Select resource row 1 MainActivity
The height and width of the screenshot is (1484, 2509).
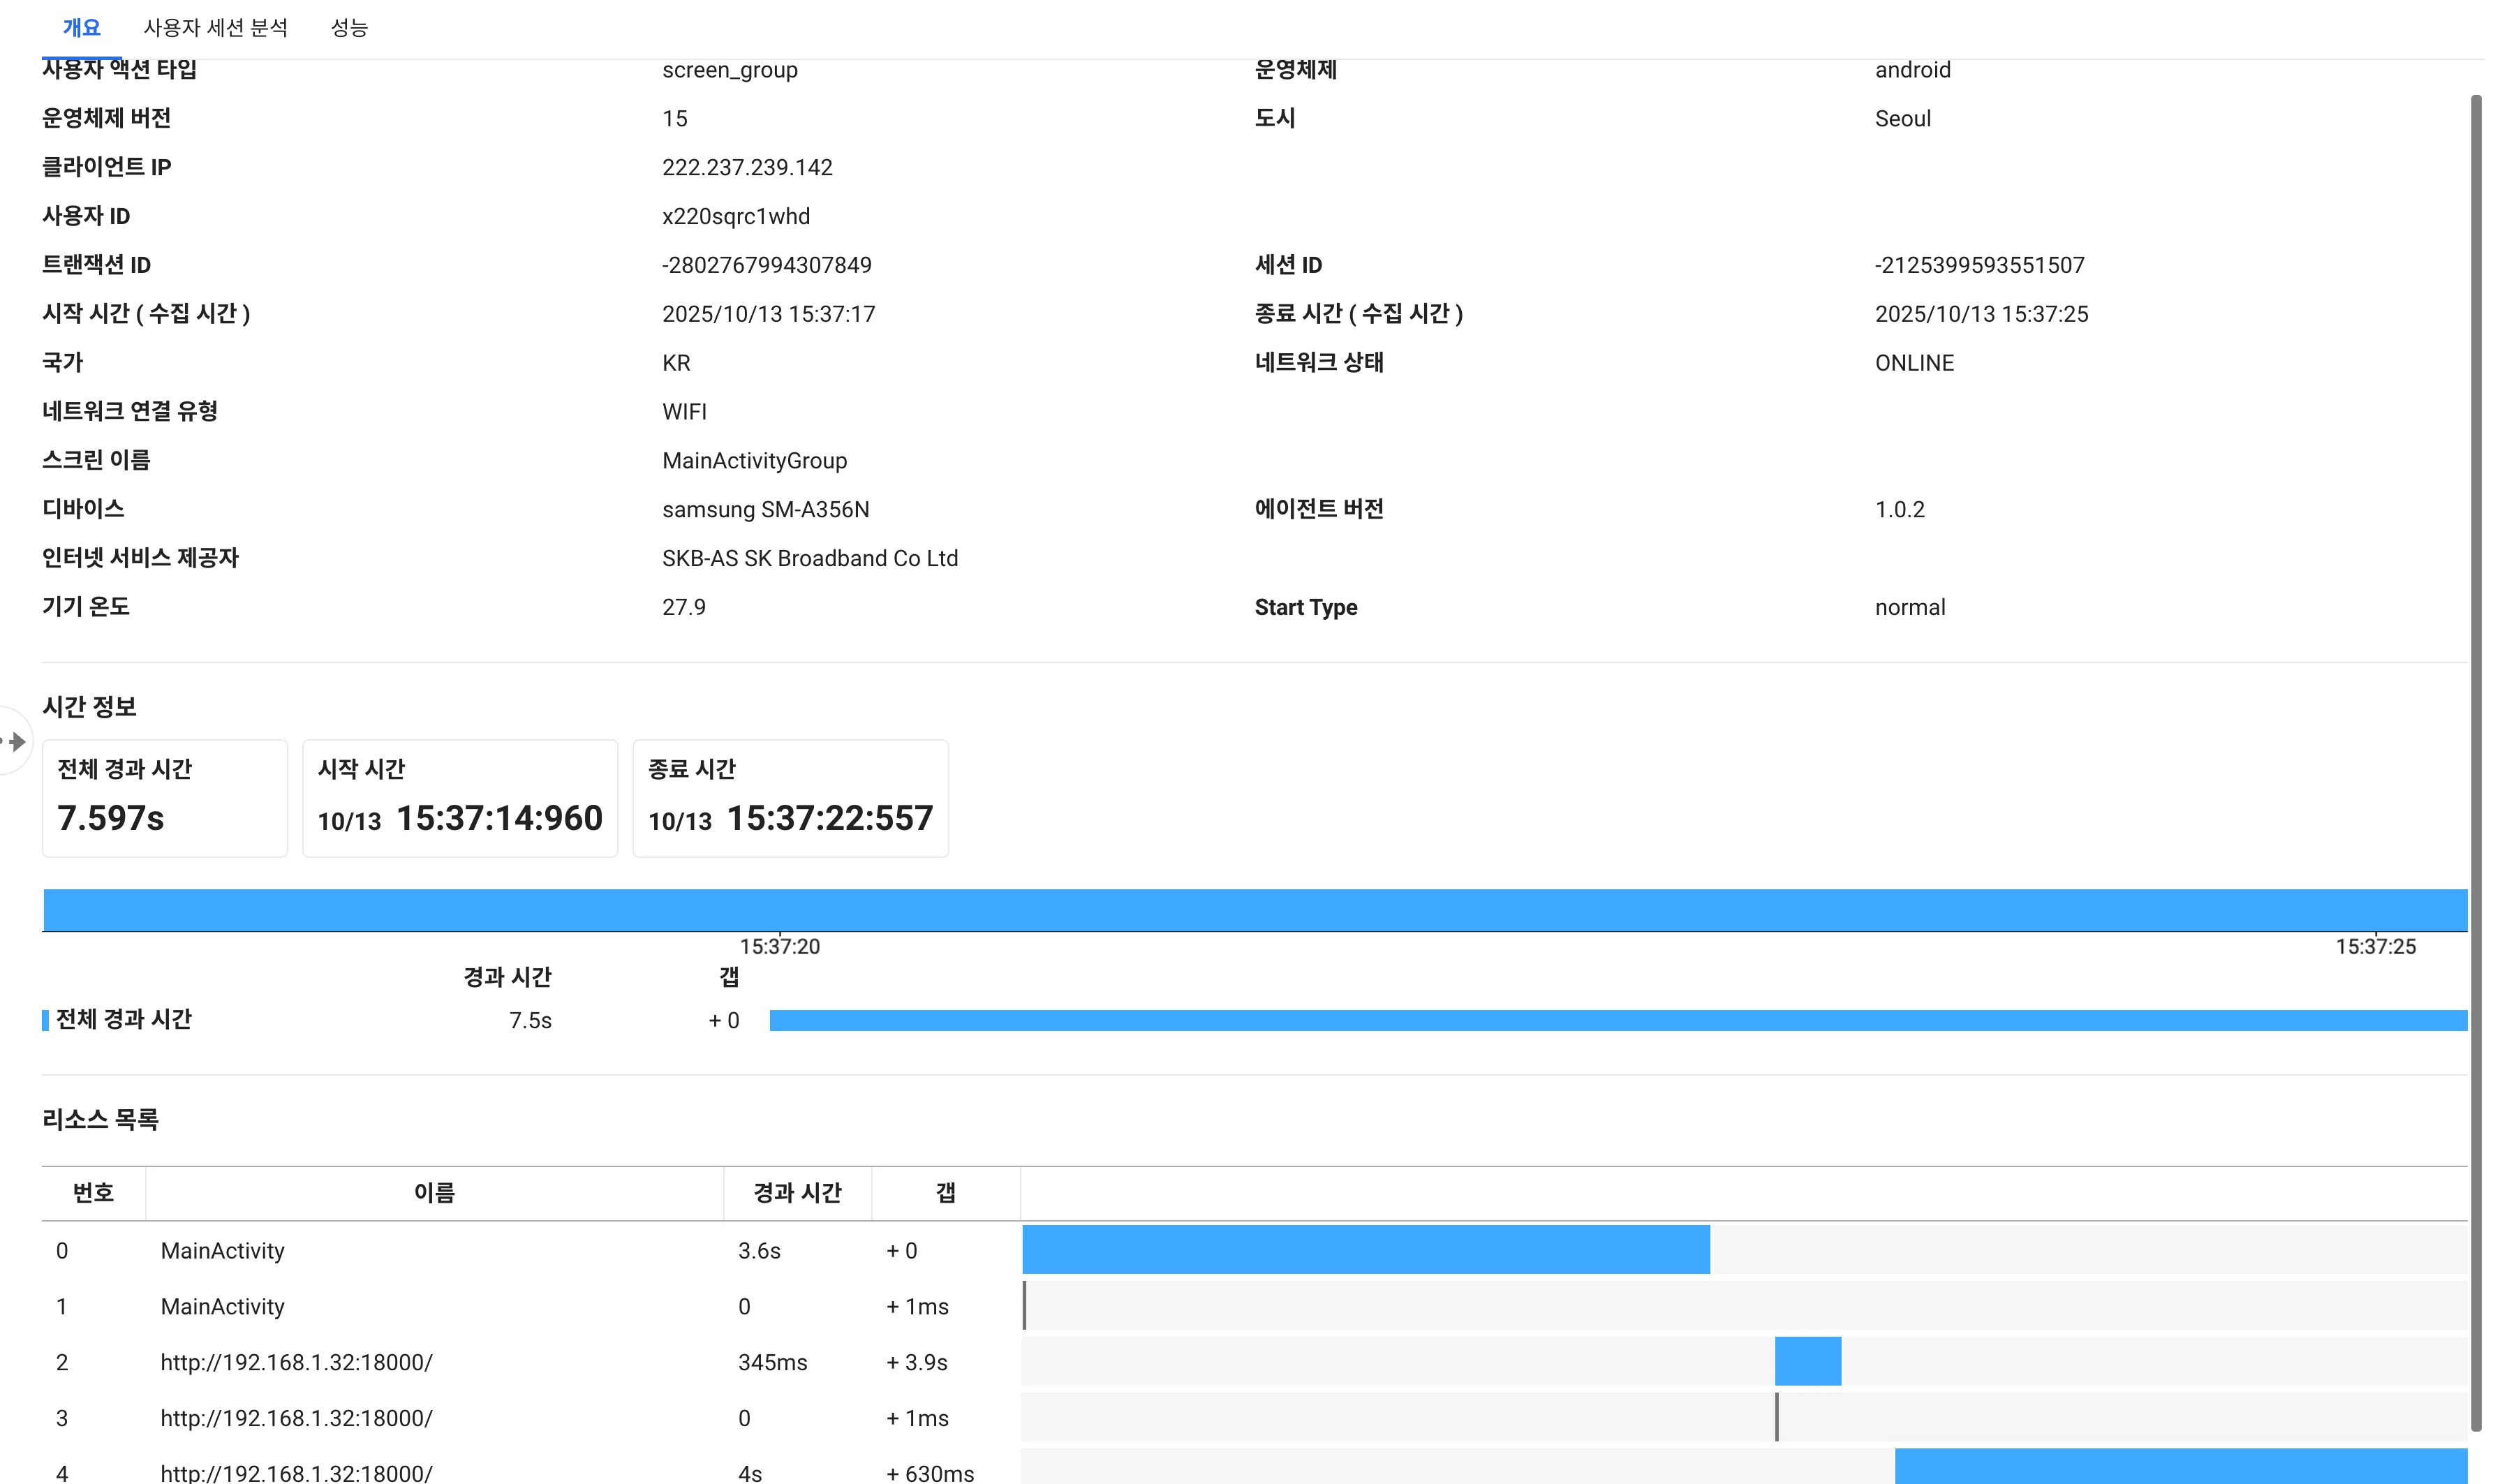pyautogui.click(x=222, y=1306)
